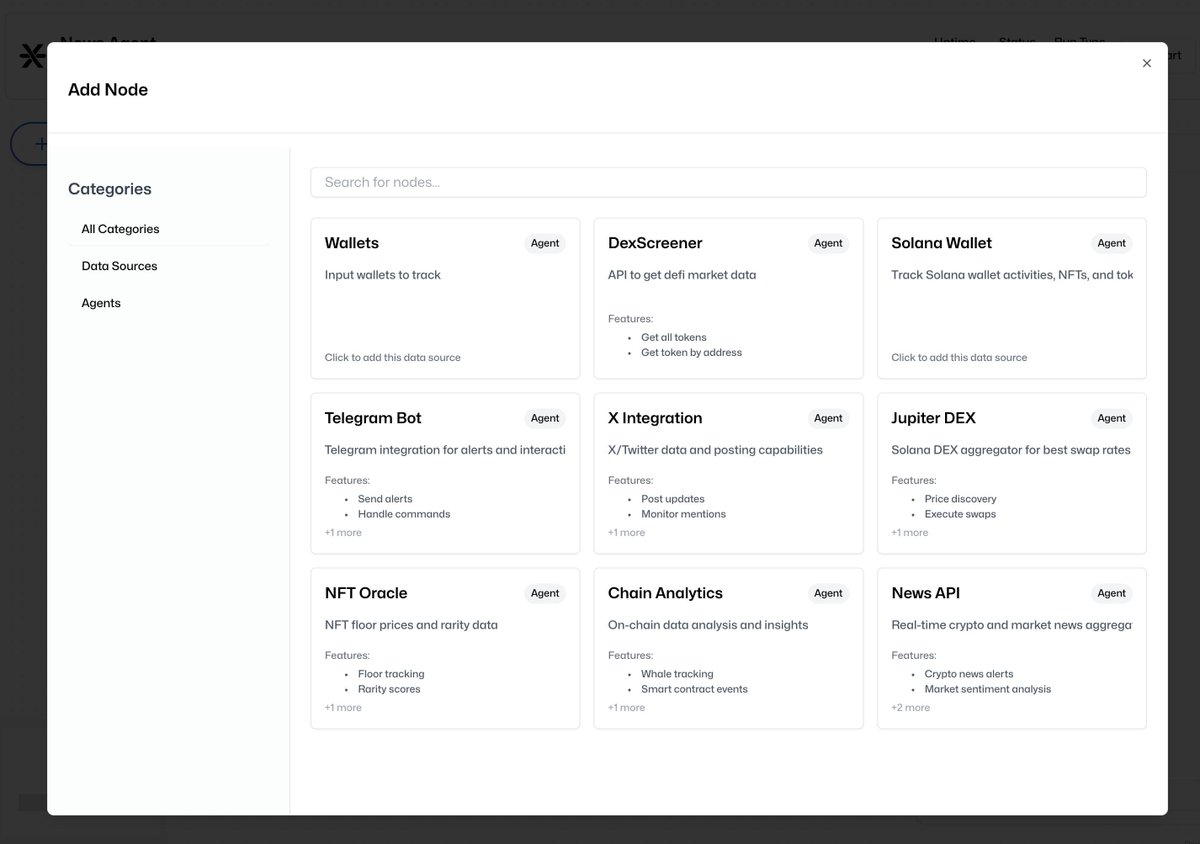Click Agent badge on X Integration card
Viewport: 1200px width, 844px height.
[828, 418]
